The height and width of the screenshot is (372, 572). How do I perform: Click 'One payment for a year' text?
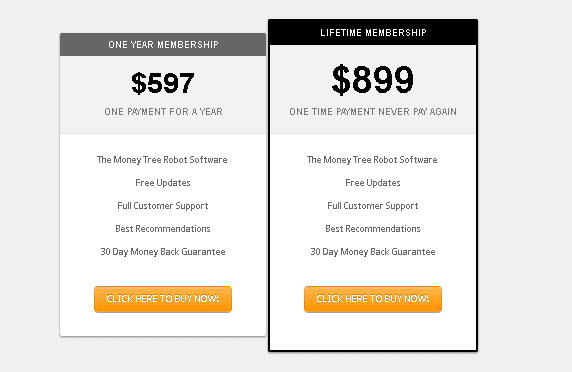coord(163,112)
